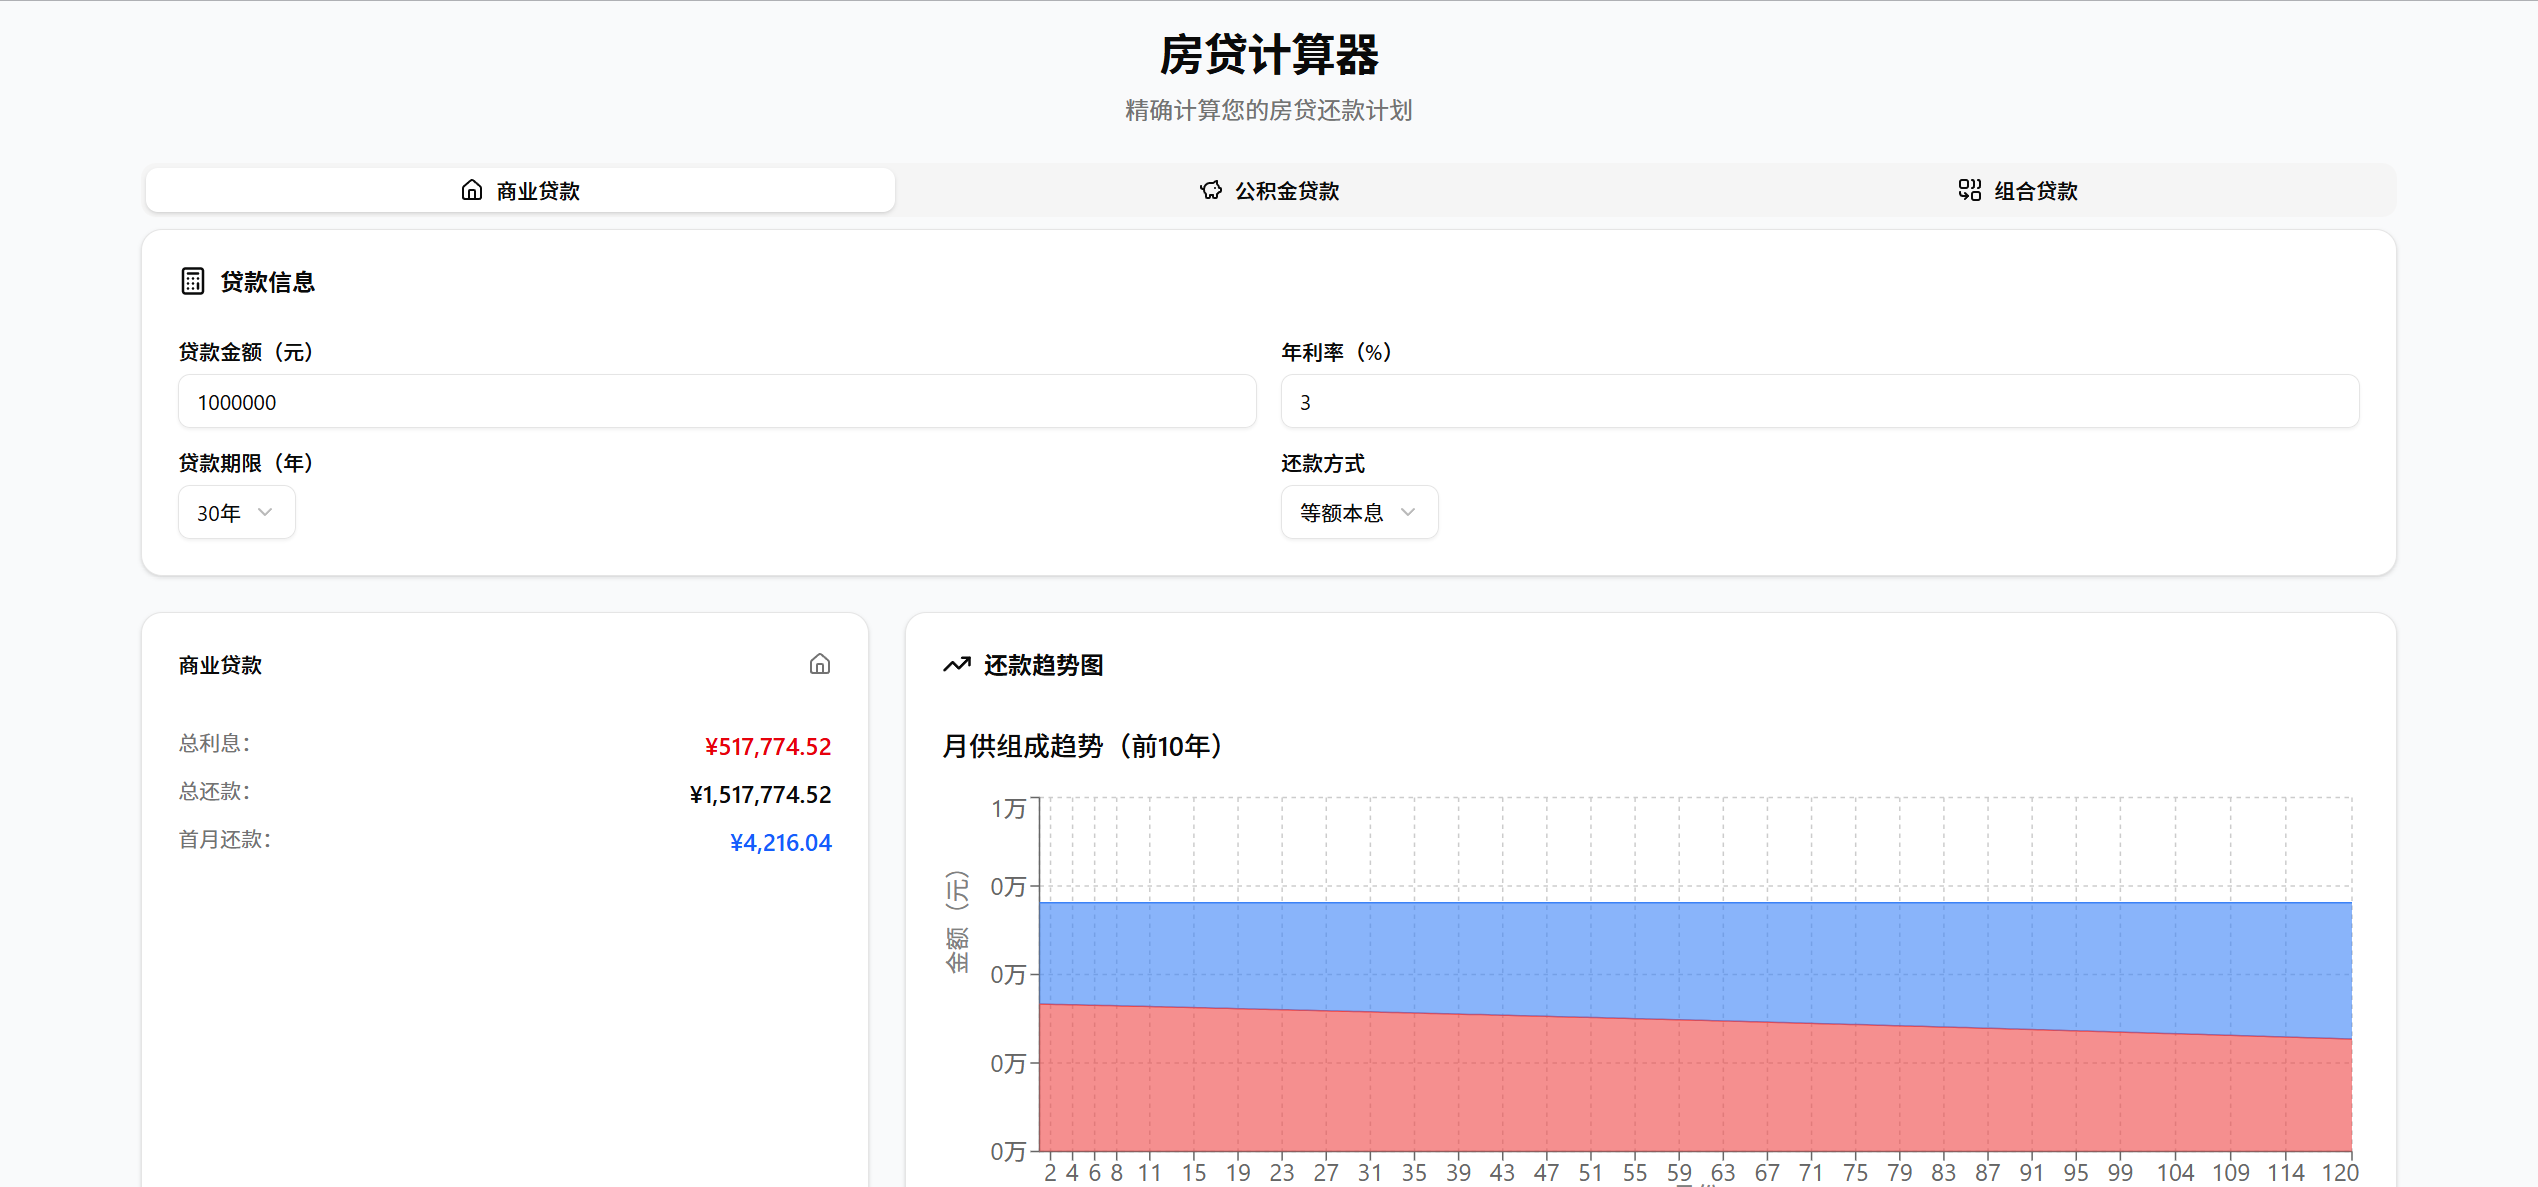The height and width of the screenshot is (1187, 2538).
Task: Click the trend arrow icon beside 还款趋势图
Action: click(956, 664)
